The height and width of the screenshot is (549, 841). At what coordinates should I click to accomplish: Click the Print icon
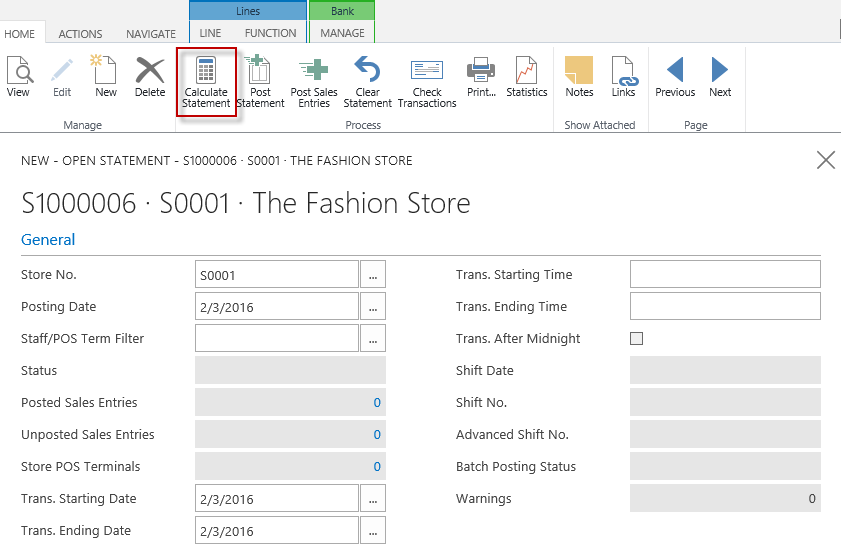[481, 78]
